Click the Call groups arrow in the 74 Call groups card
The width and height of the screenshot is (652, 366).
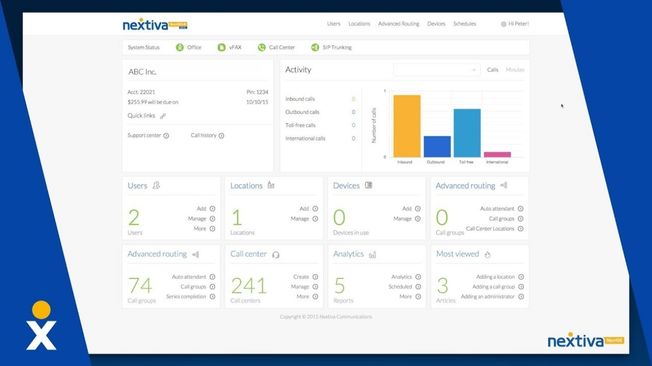[212, 287]
